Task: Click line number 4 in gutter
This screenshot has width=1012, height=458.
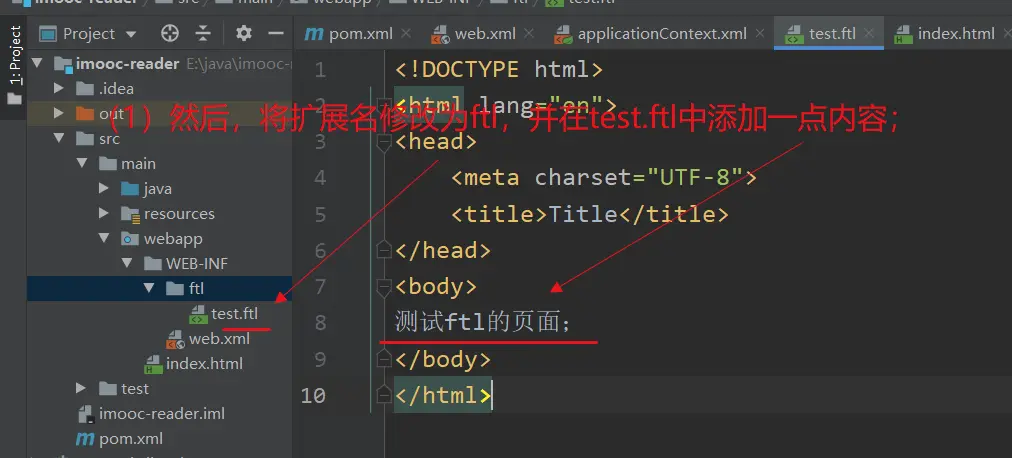Action: click(320, 177)
